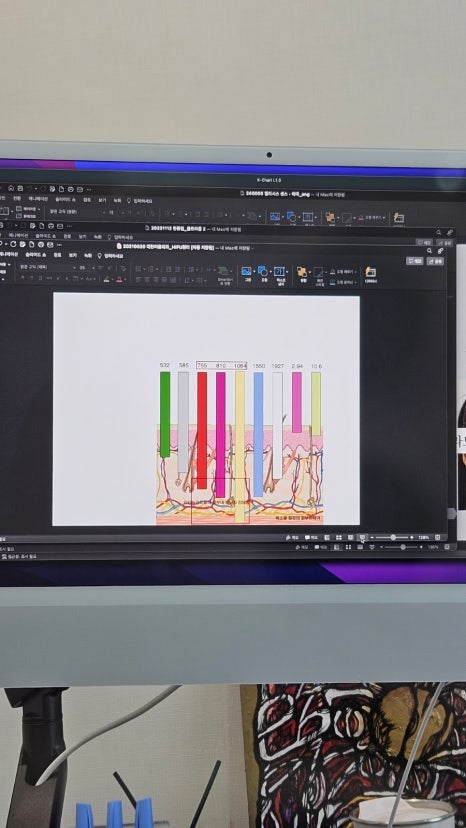Click the Picture insert icon in ribbon
The image size is (466, 828).
[x=246, y=271]
